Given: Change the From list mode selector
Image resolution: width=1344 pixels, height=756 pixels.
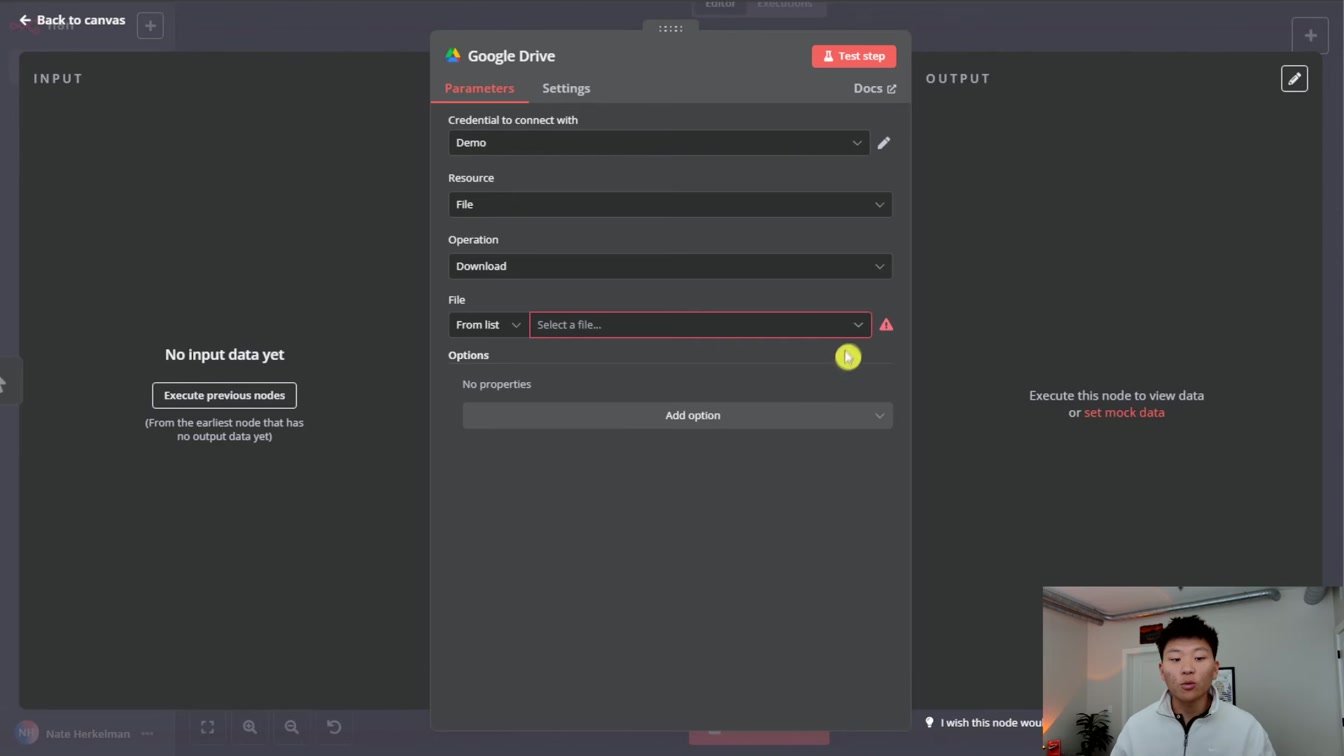Looking at the screenshot, I should click(488, 325).
